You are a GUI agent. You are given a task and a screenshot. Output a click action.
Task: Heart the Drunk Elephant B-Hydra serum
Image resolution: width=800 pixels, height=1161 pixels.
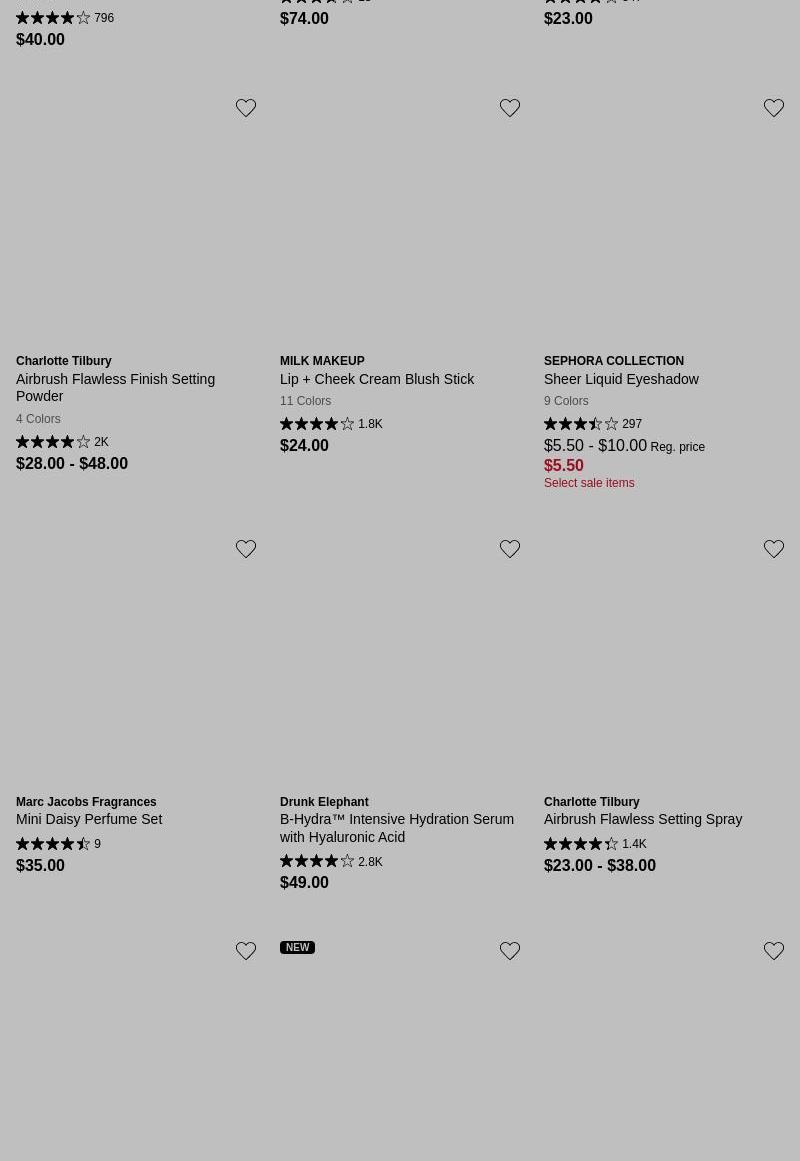click(x=510, y=549)
